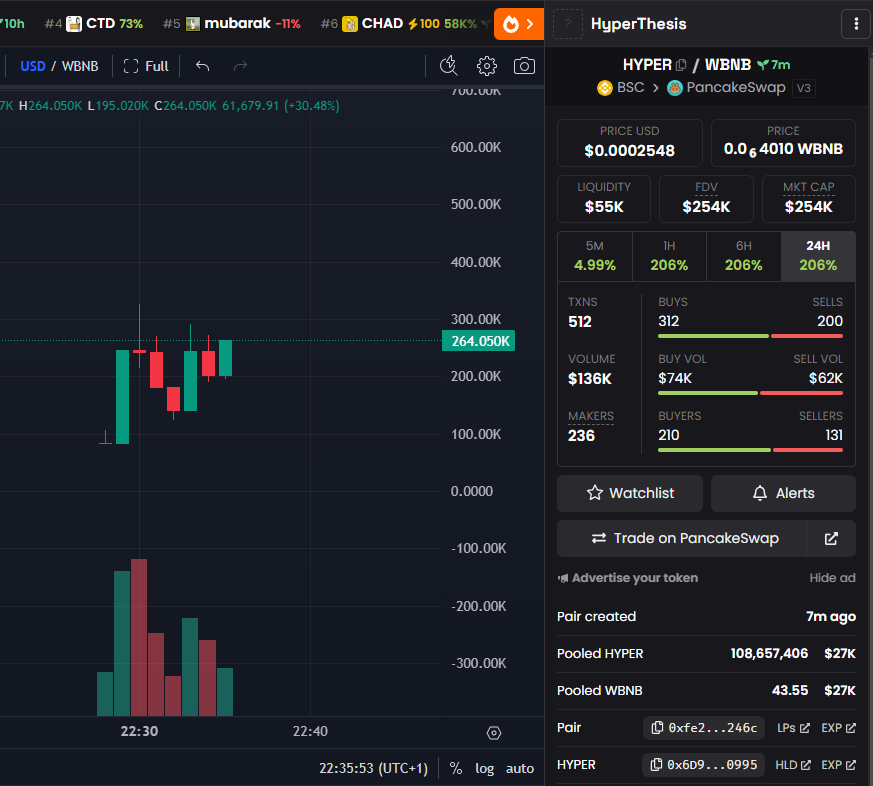Toggle log scale on chart
The width and height of the screenshot is (873, 786).
pyautogui.click(x=484, y=768)
